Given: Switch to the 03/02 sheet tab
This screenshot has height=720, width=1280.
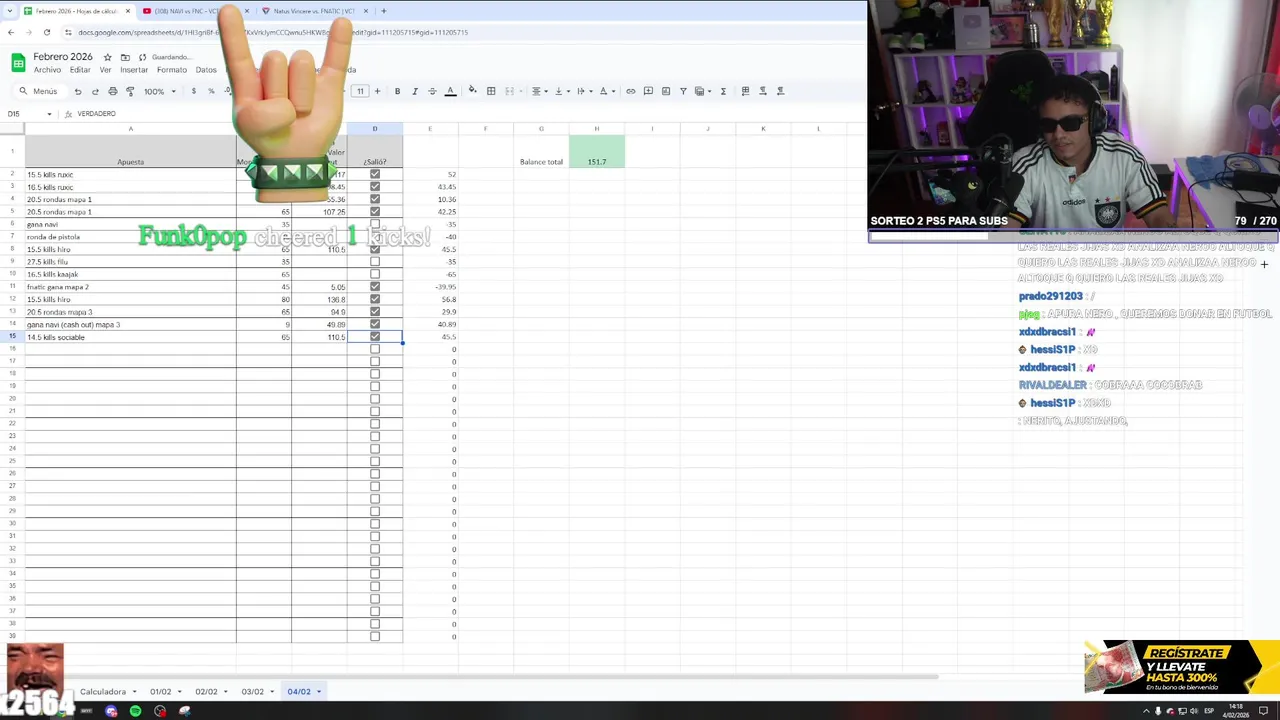Looking at the screenshot, I should 252,692.
